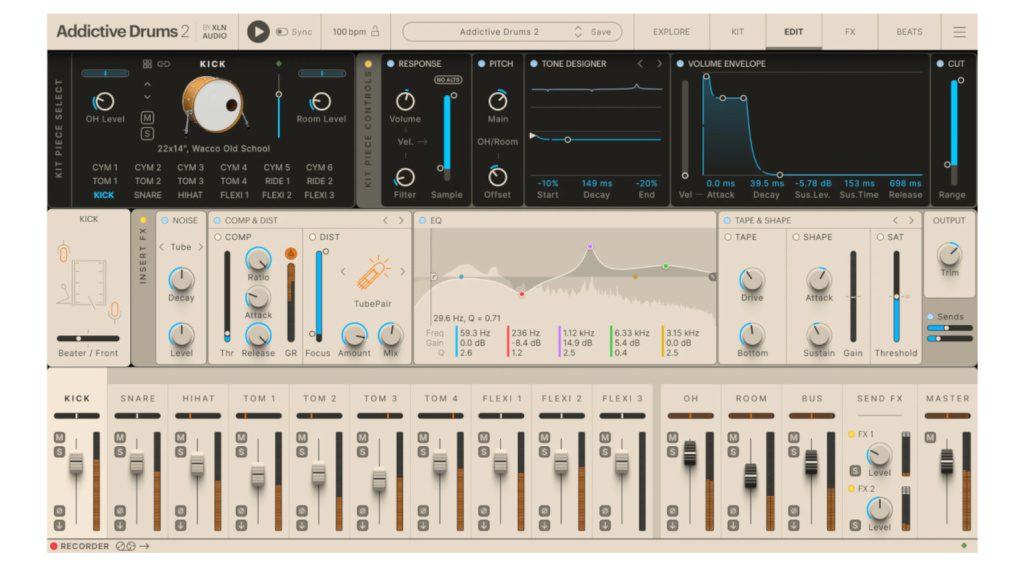Solo the FX 1 send
1024x565 pixels.
pyautogui.click(x=854, y=470)
